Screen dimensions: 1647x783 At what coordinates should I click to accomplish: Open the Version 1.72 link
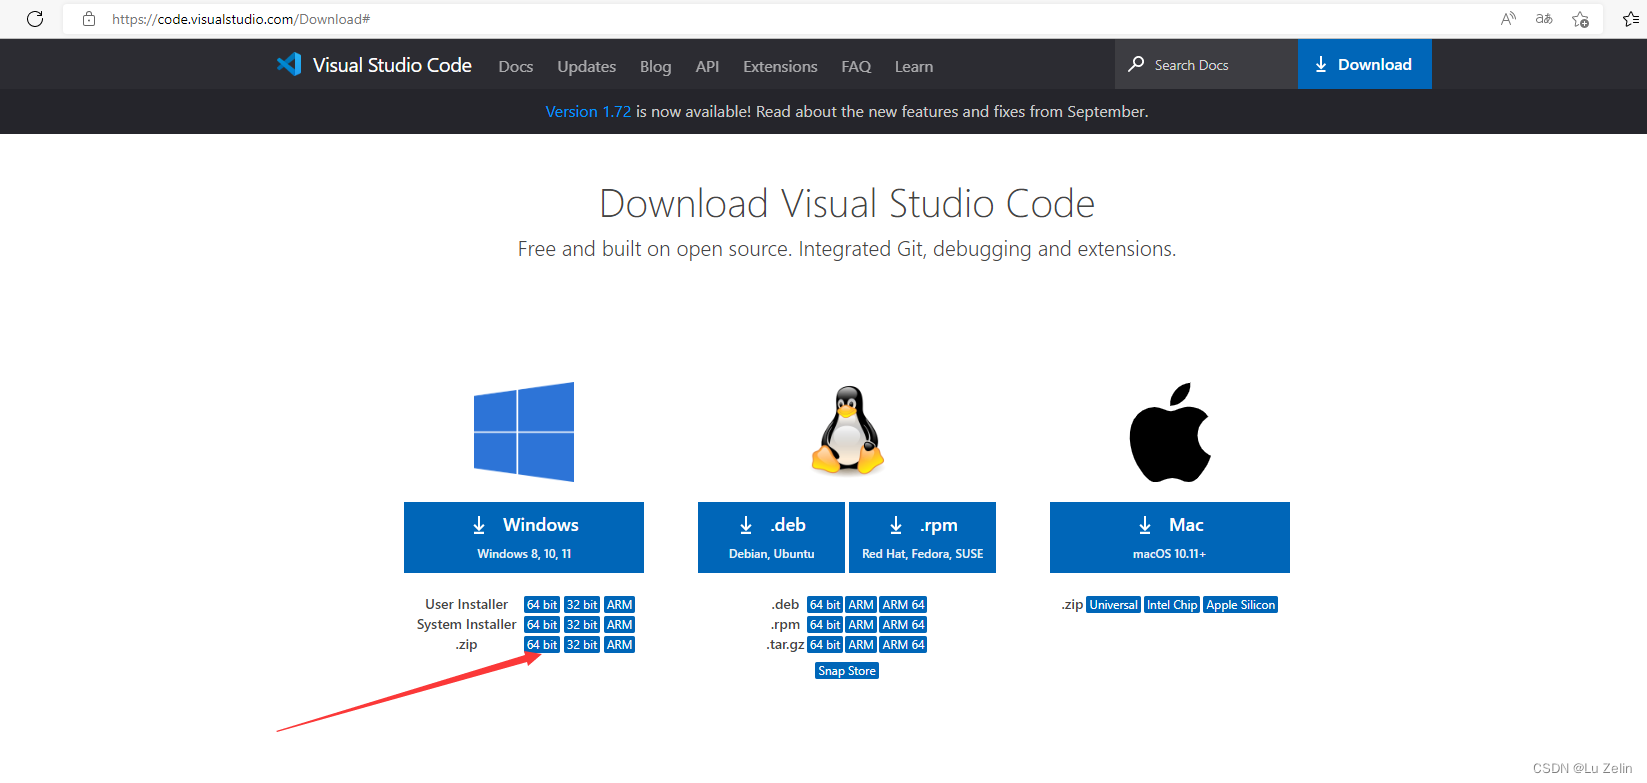click(x=588, y=112)
